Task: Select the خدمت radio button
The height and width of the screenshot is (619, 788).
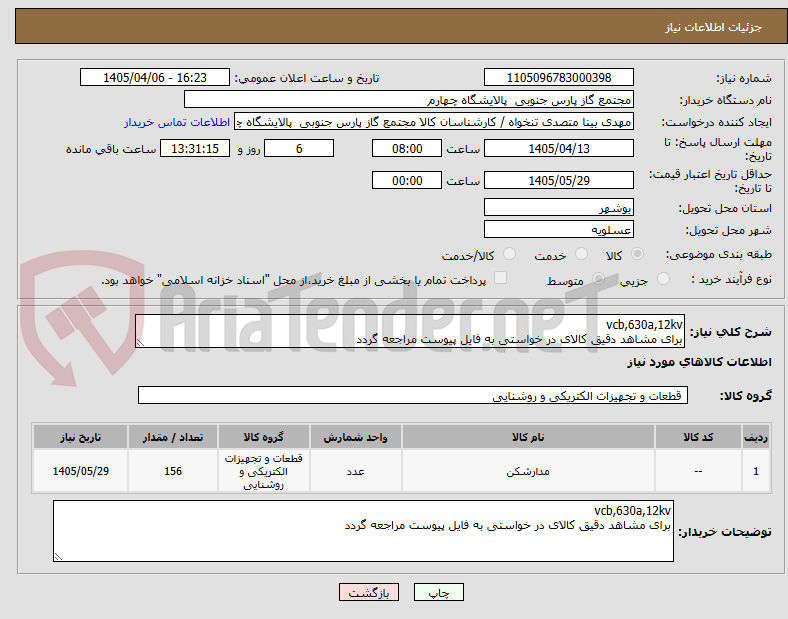Action: pyautogui.click(x=581, y=254)
